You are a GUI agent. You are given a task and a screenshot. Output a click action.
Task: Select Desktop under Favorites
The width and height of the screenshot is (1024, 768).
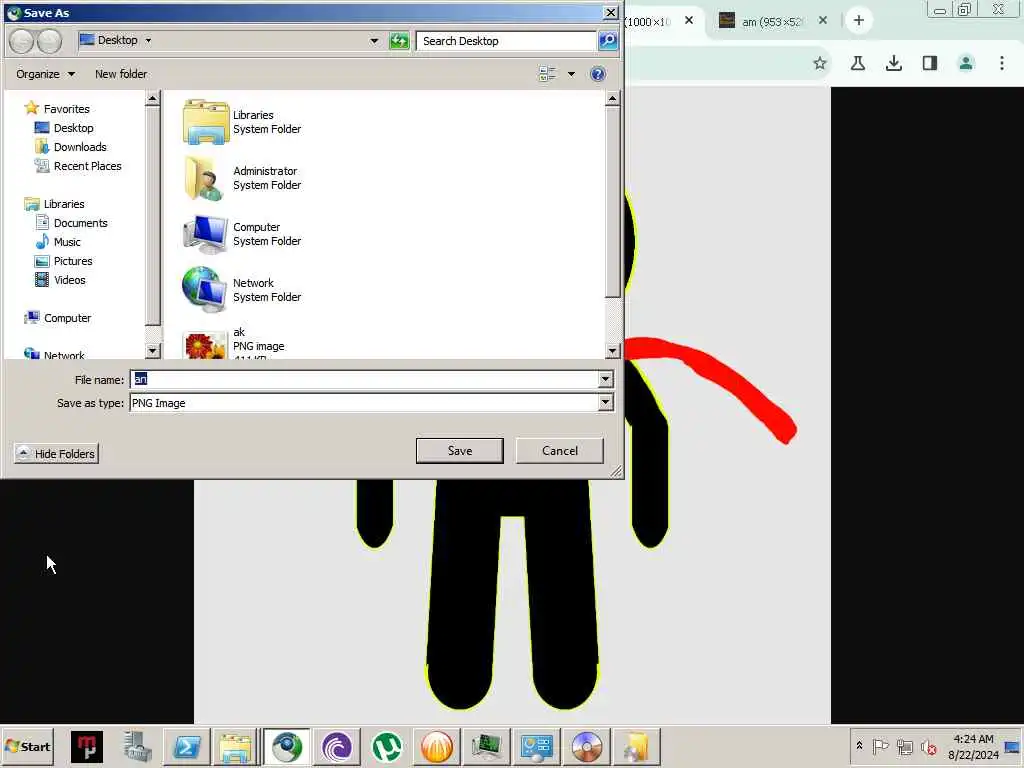pyautogui.click(x=65, y=128)
